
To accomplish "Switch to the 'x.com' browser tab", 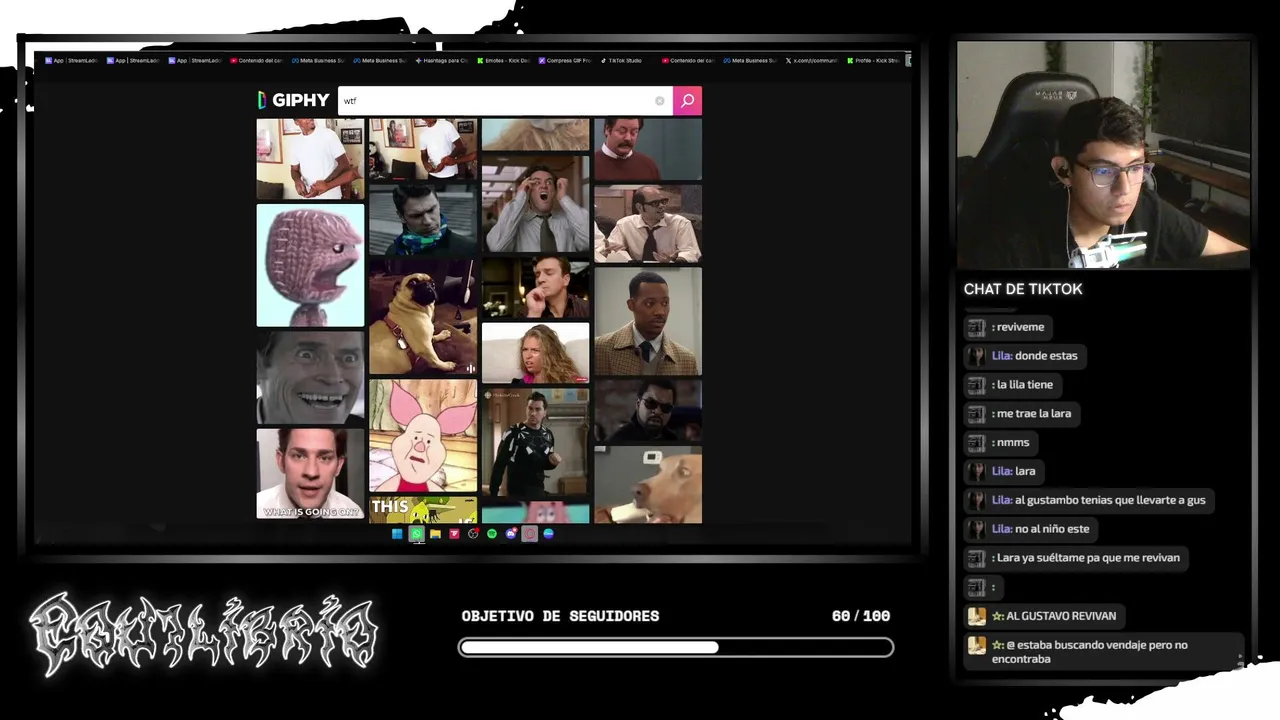I will tap(812, 60).
